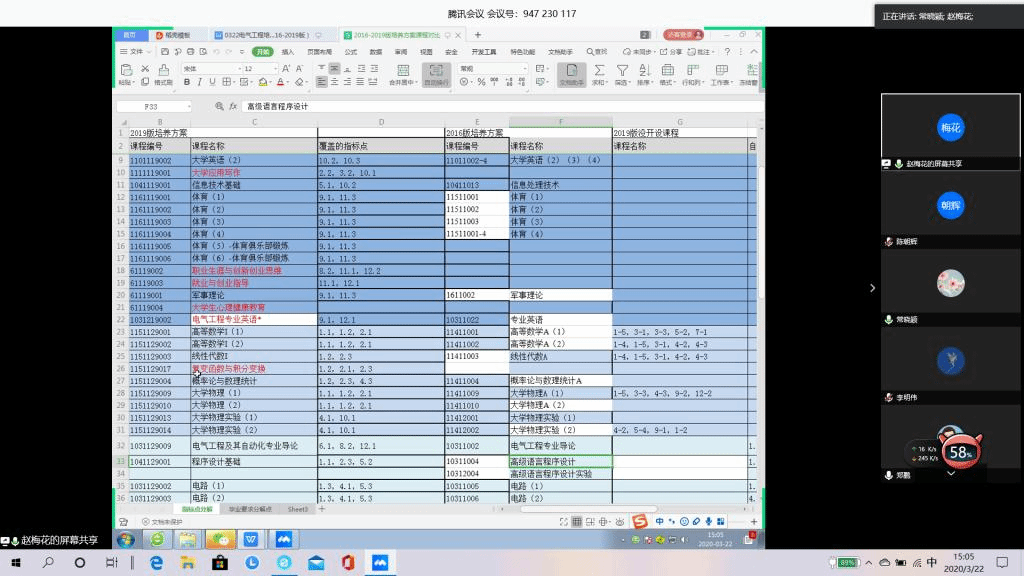Collapse the ribbon with the up chevron
The height and width of the screenshot is (576, 1024).
[x=754, y=52]
